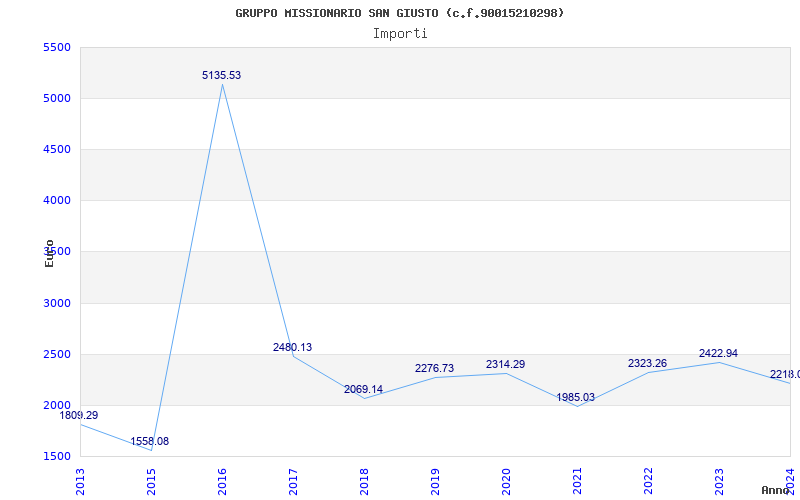The height and width of the screenshot is (500, 800).
Task: Click the x-axis year 2017
Action: 293,481
